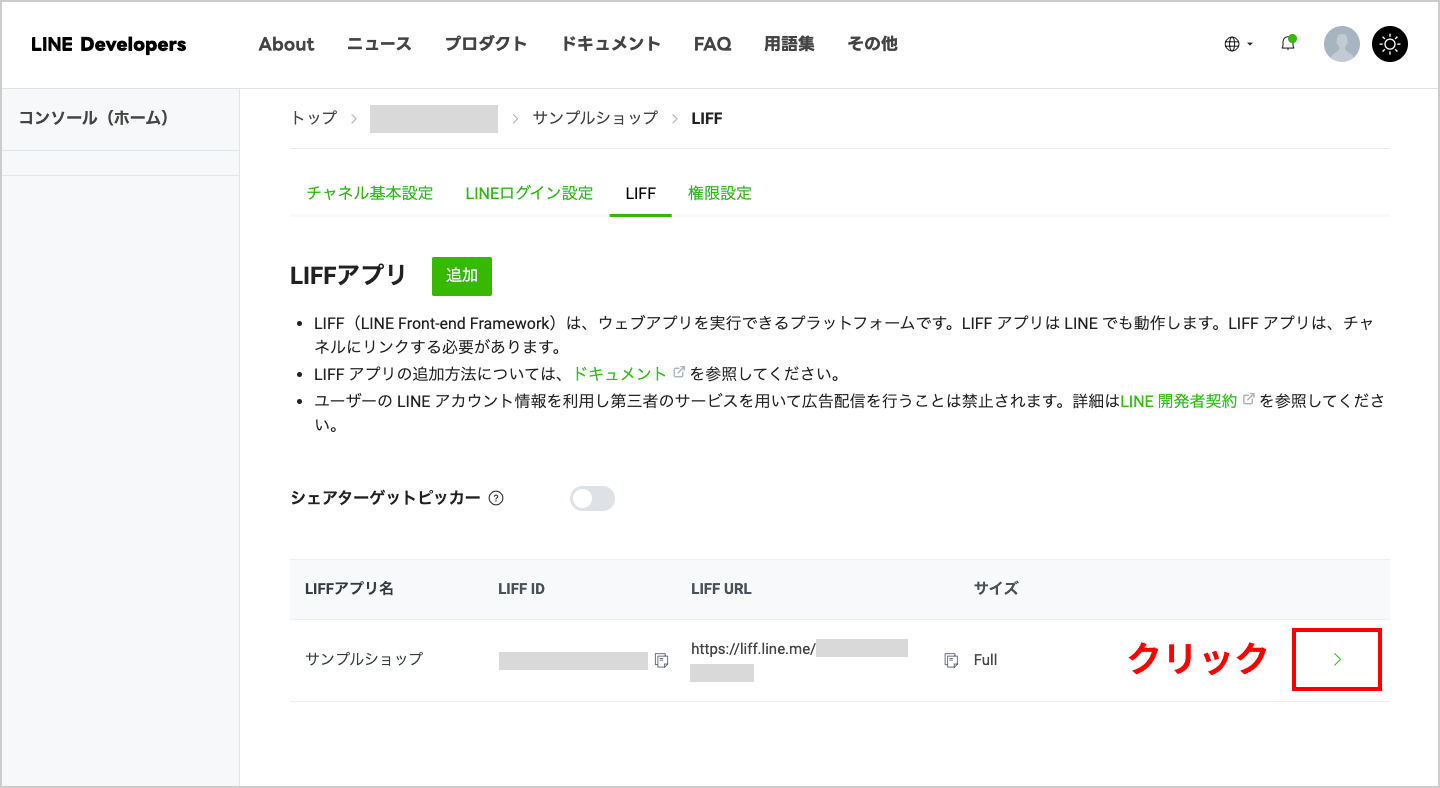Open help for シェアターゲットピッカー
1440x788 pixels.
click(x=495, y=498)
